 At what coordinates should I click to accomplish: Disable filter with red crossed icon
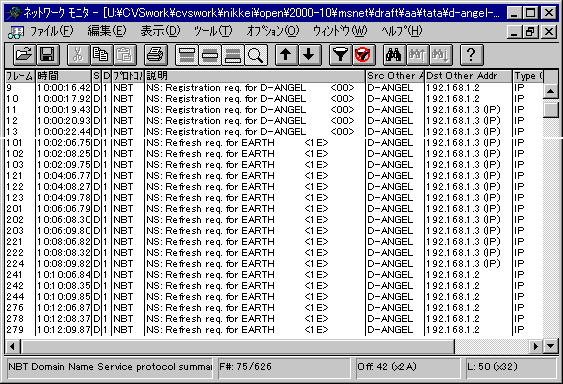click(x=363, y=55)
